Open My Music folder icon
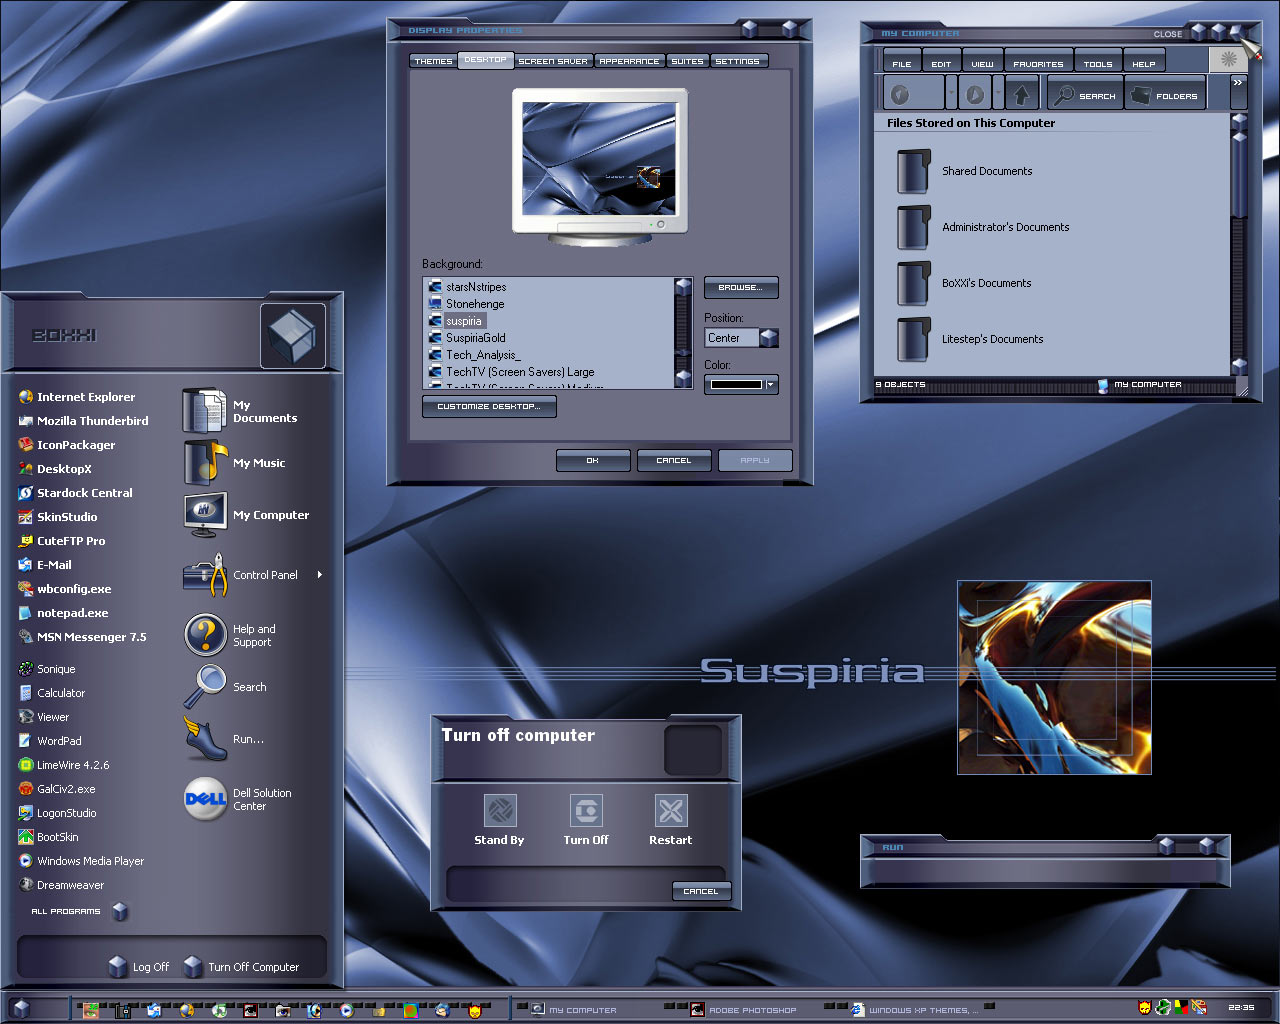 coord(206,463)
